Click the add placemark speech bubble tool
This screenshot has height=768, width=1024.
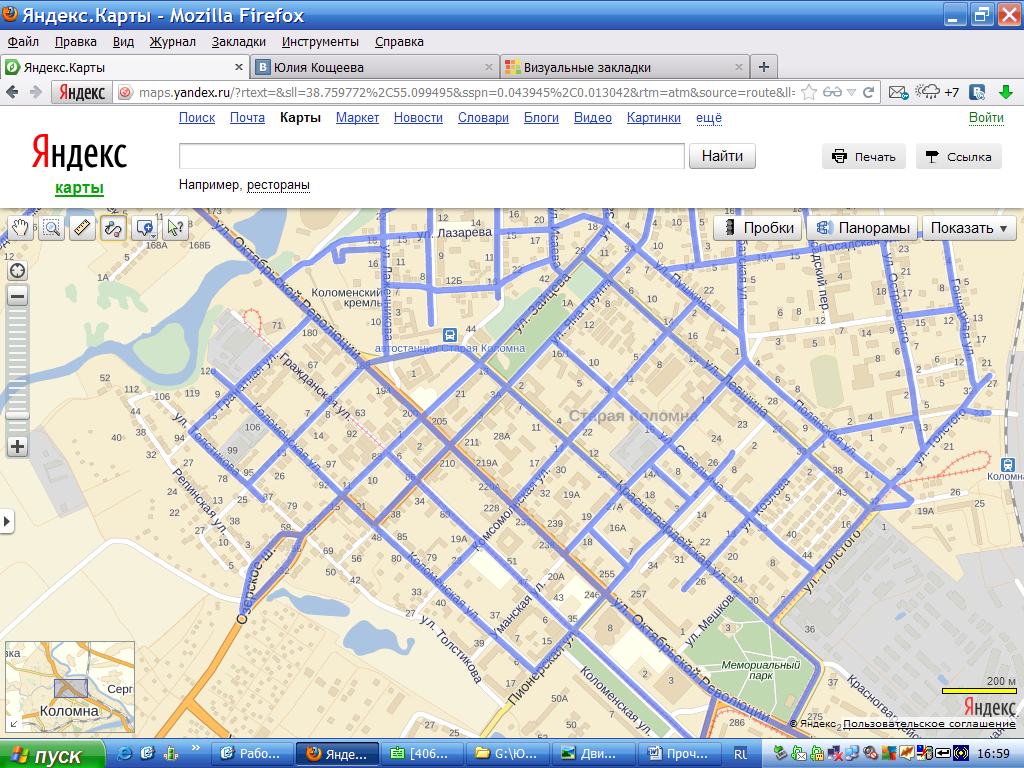[144, 228]
